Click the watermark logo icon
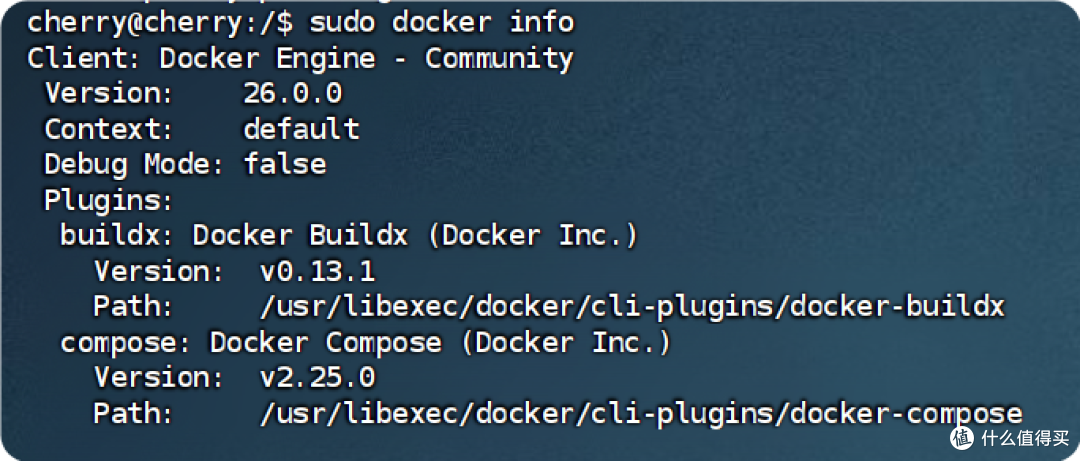Image resolution: width=1080 pixels, height=461 pixels. pyautogui.click(x=961, y=437)
